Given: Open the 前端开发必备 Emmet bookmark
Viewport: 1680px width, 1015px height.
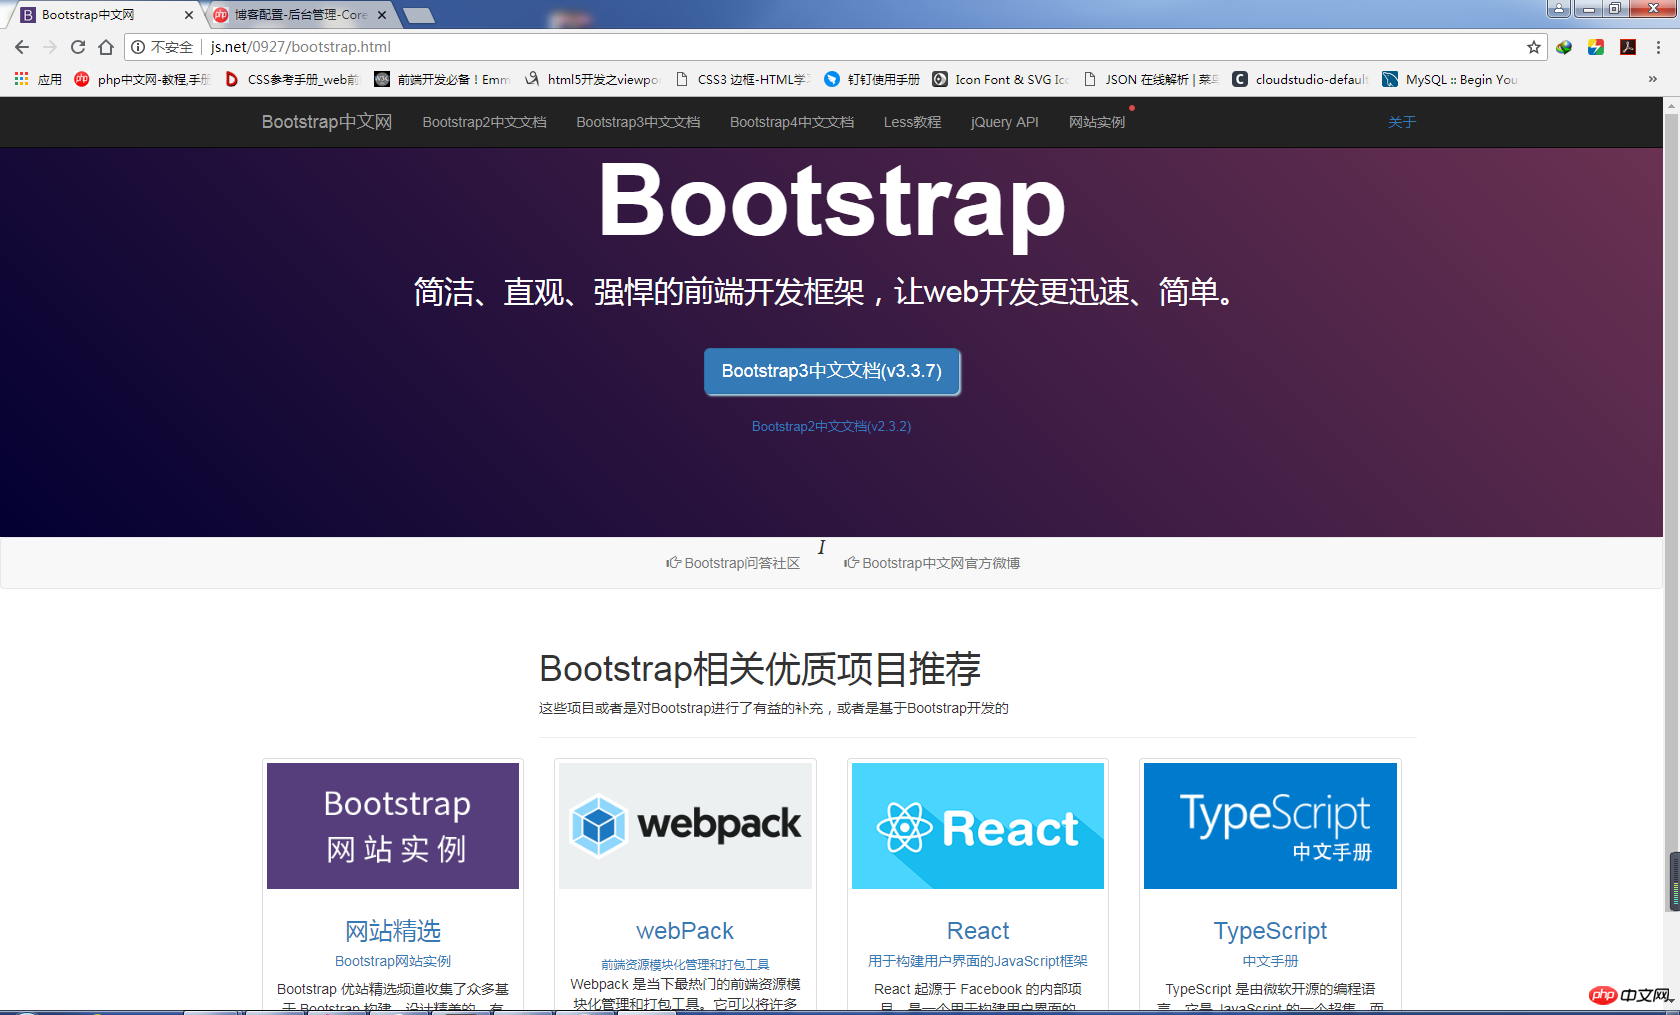Looking at the screenshot, I should point(442,79).
